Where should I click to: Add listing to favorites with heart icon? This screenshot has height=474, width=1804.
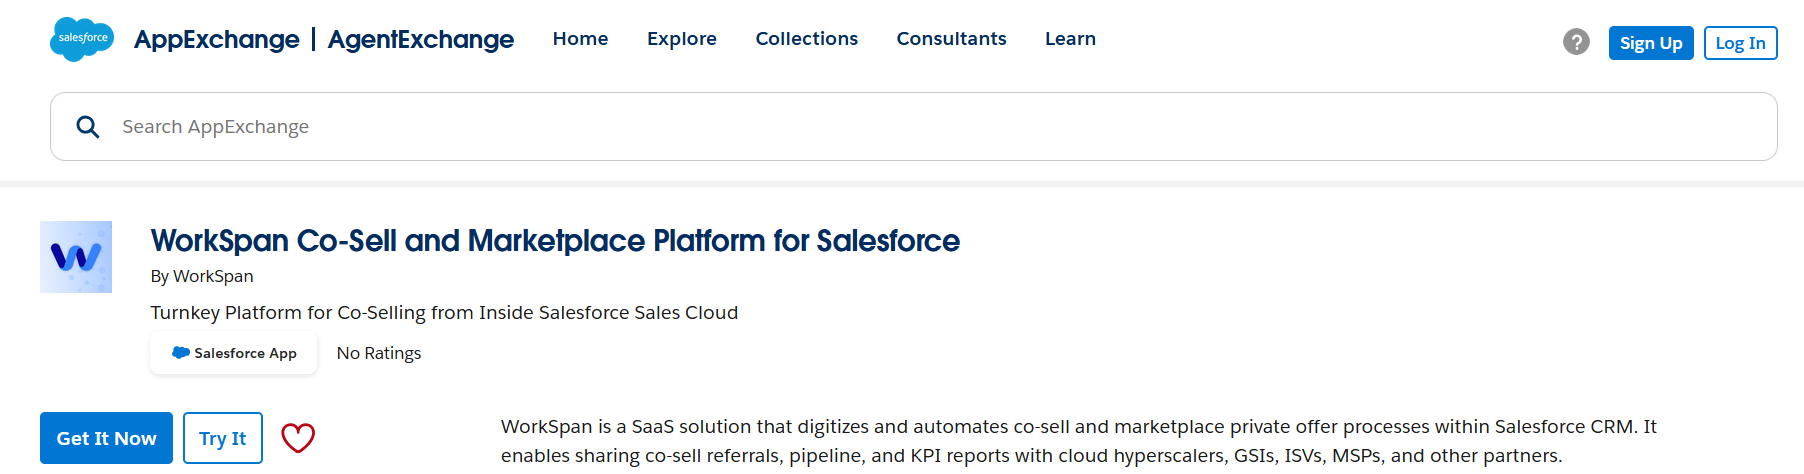298,438
